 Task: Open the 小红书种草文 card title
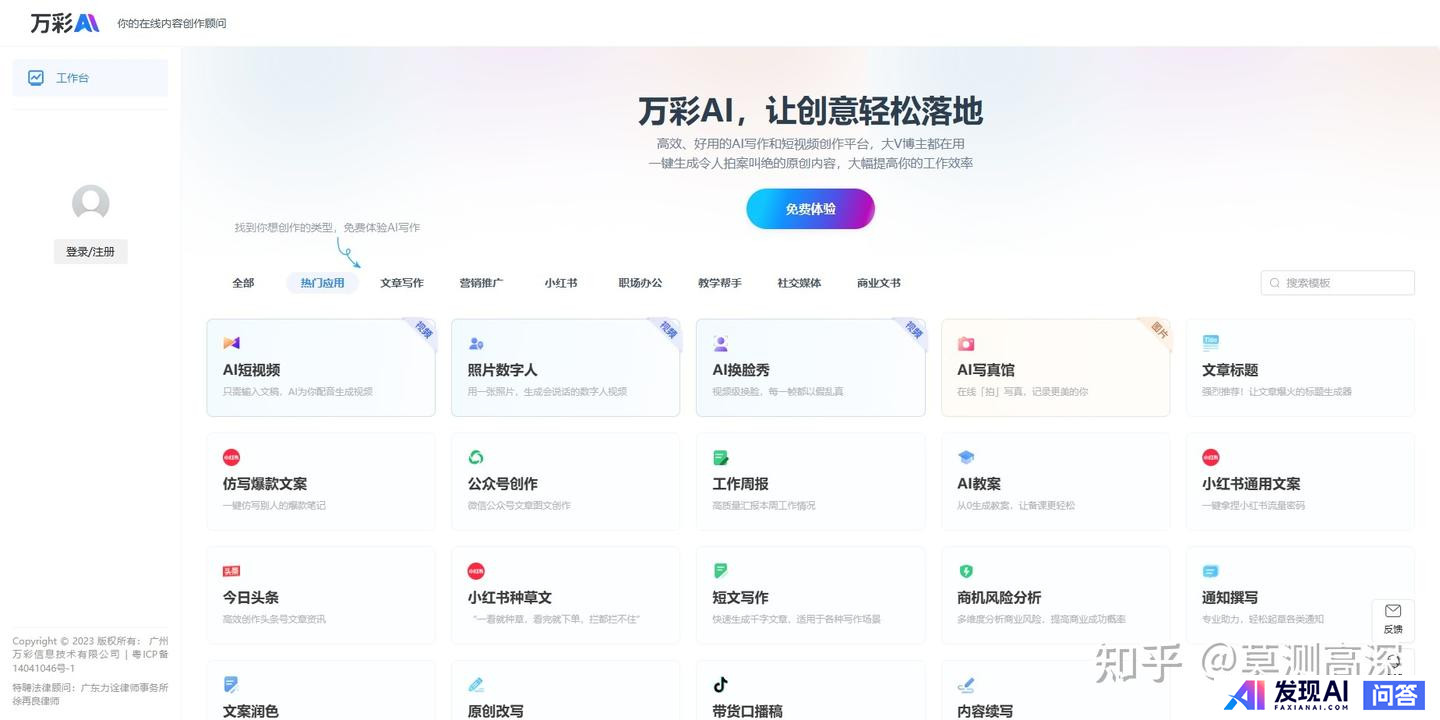(509, 598)
